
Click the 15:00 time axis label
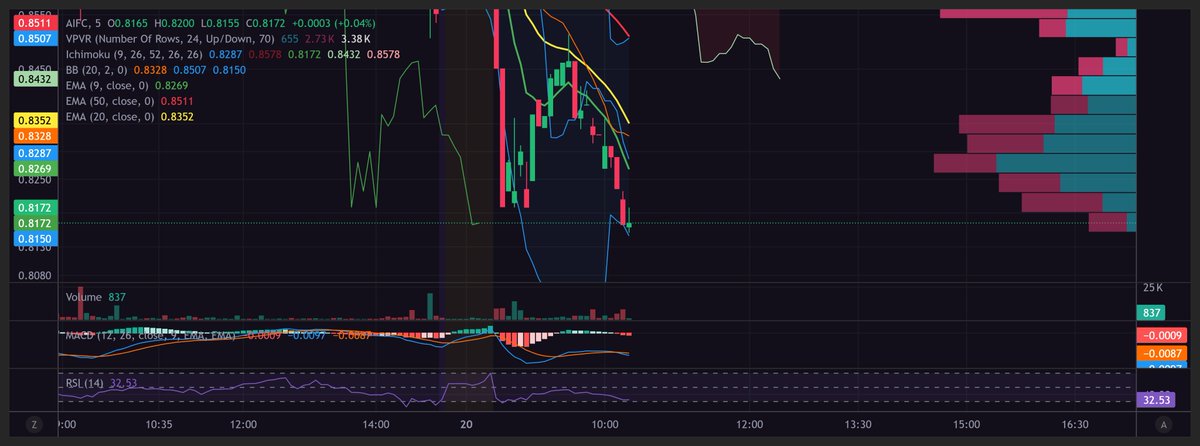(x=966, y=424)
